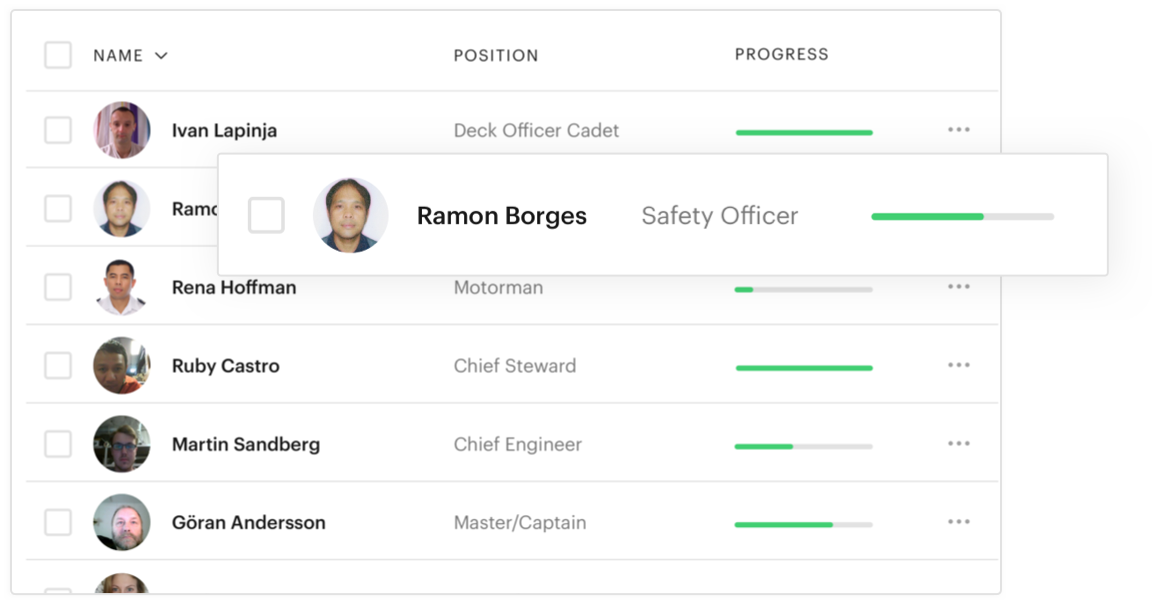Click Göran Andersson's profile picture
1154x606 pixels.
122,522
